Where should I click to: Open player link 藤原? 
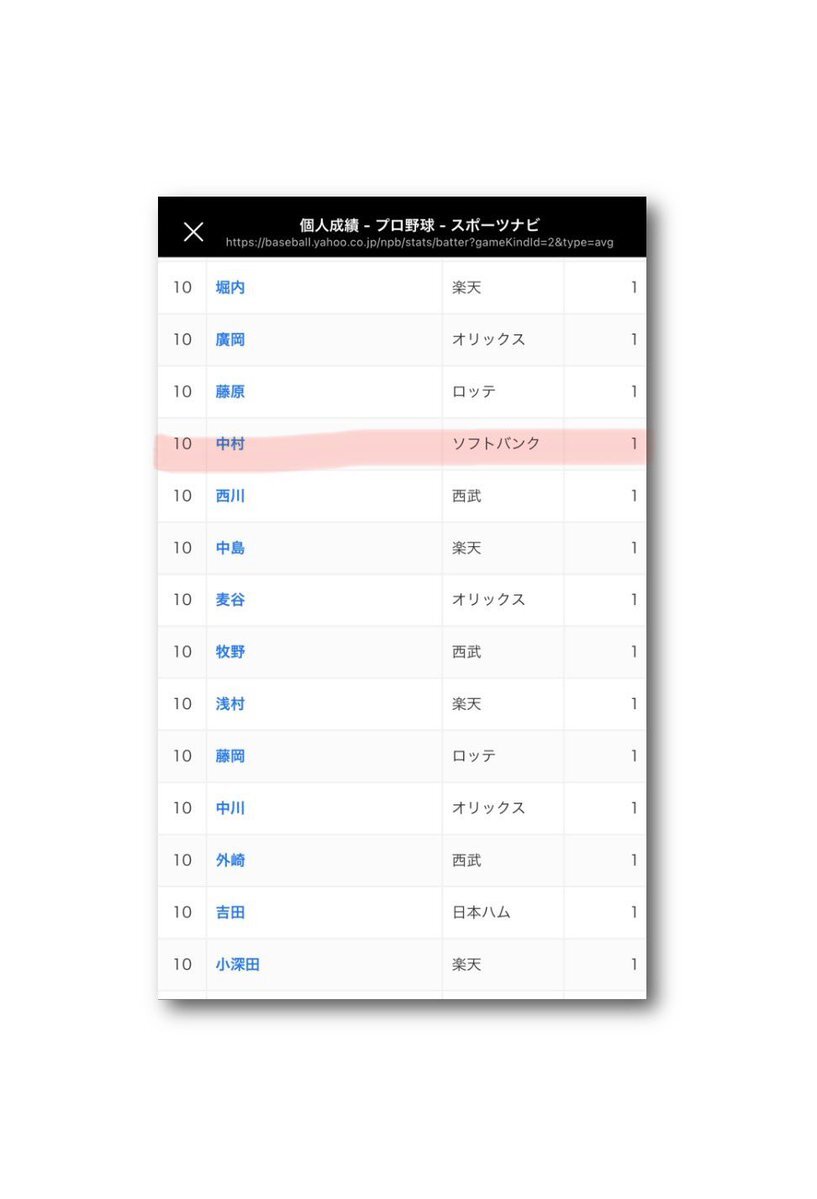point(230,392)
